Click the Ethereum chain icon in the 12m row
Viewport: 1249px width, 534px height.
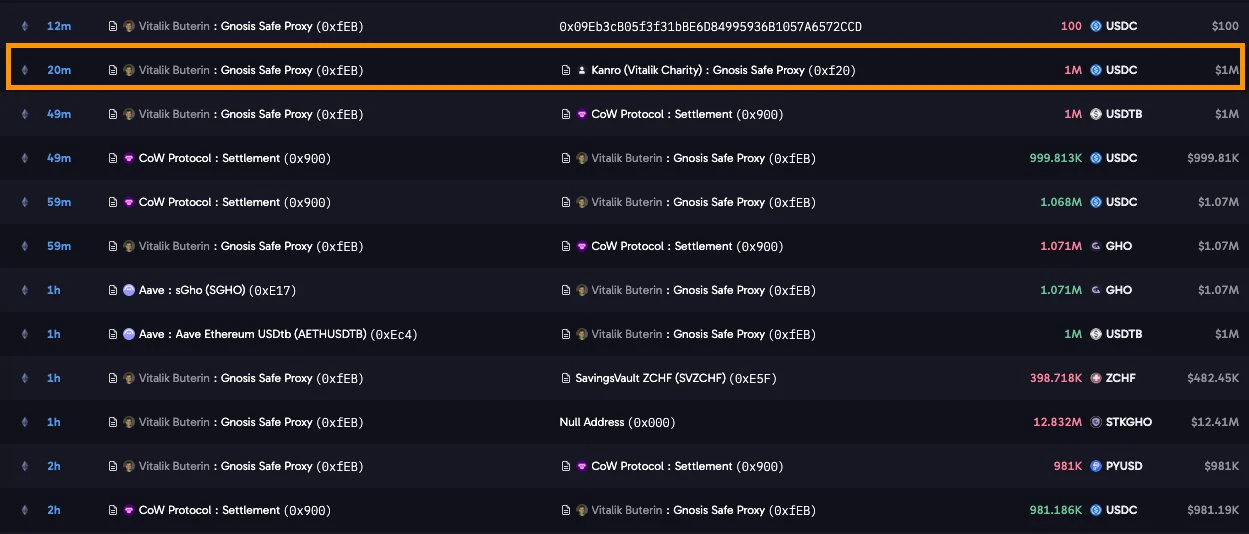point(25,26)
